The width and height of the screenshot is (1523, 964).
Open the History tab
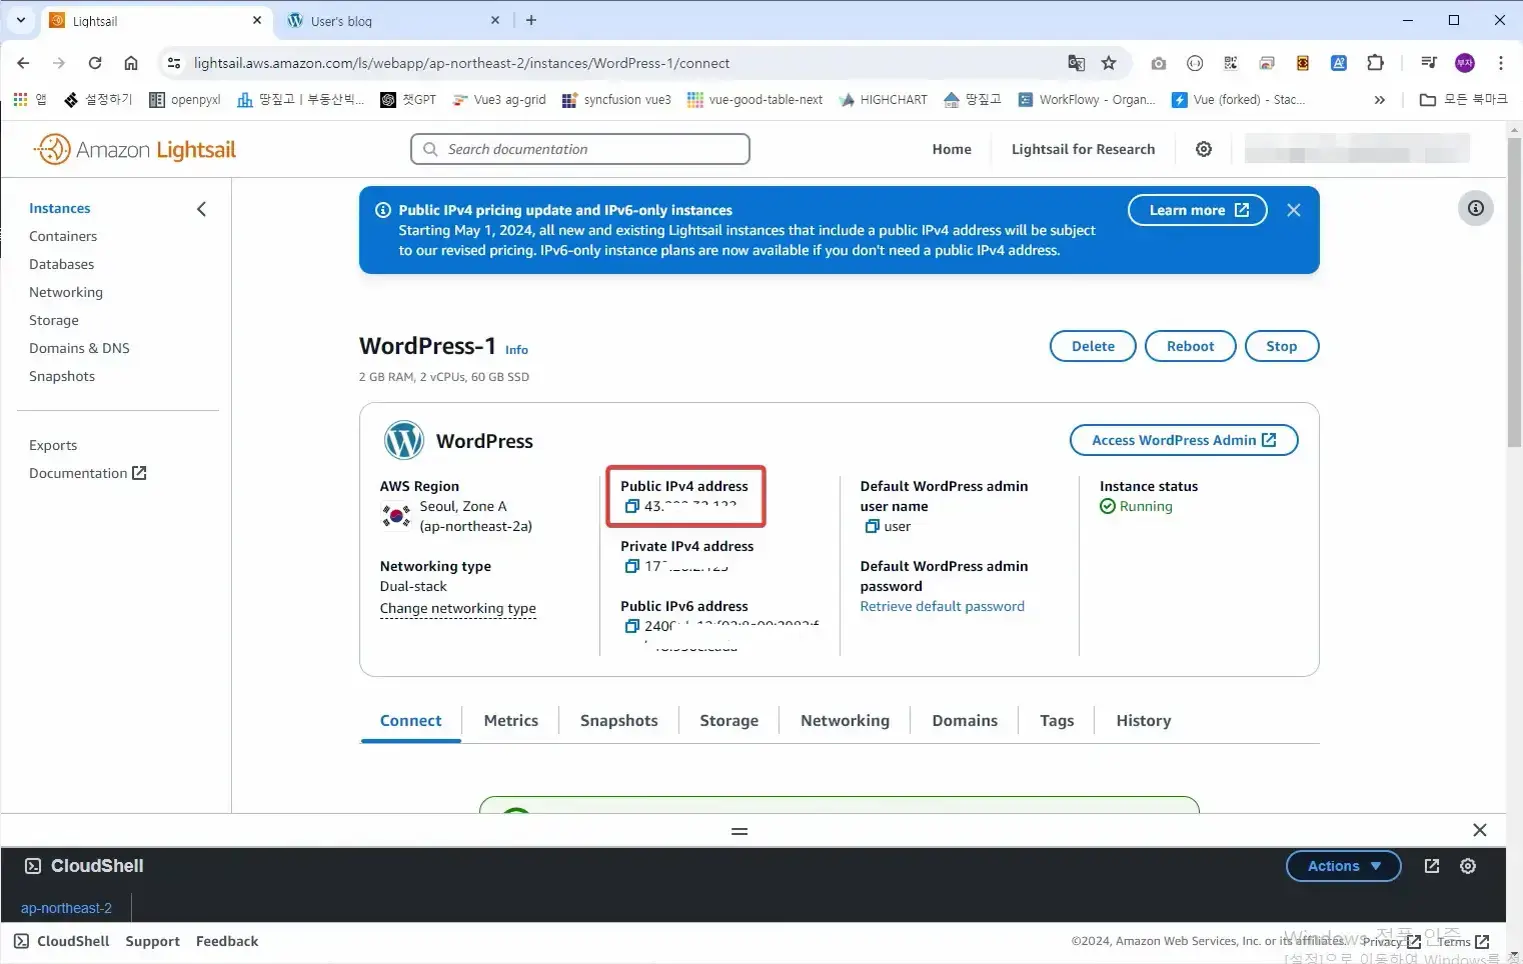tap(1144, 721)
